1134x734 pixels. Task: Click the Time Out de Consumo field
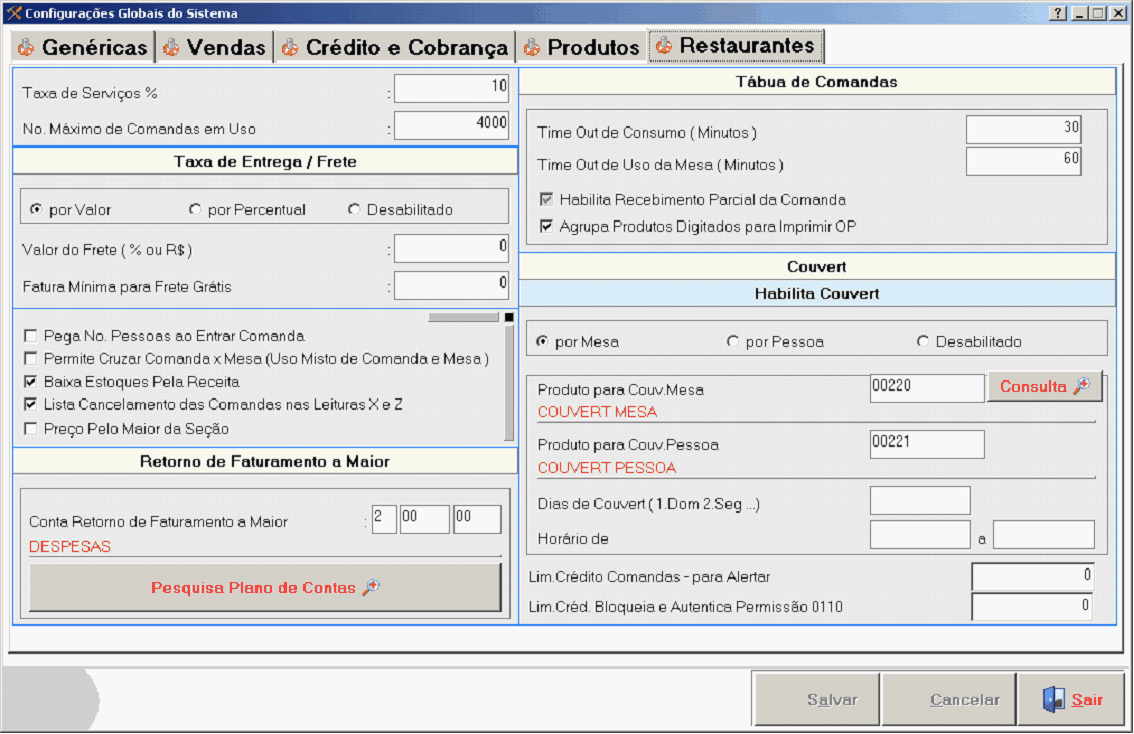coord(1023,129)
